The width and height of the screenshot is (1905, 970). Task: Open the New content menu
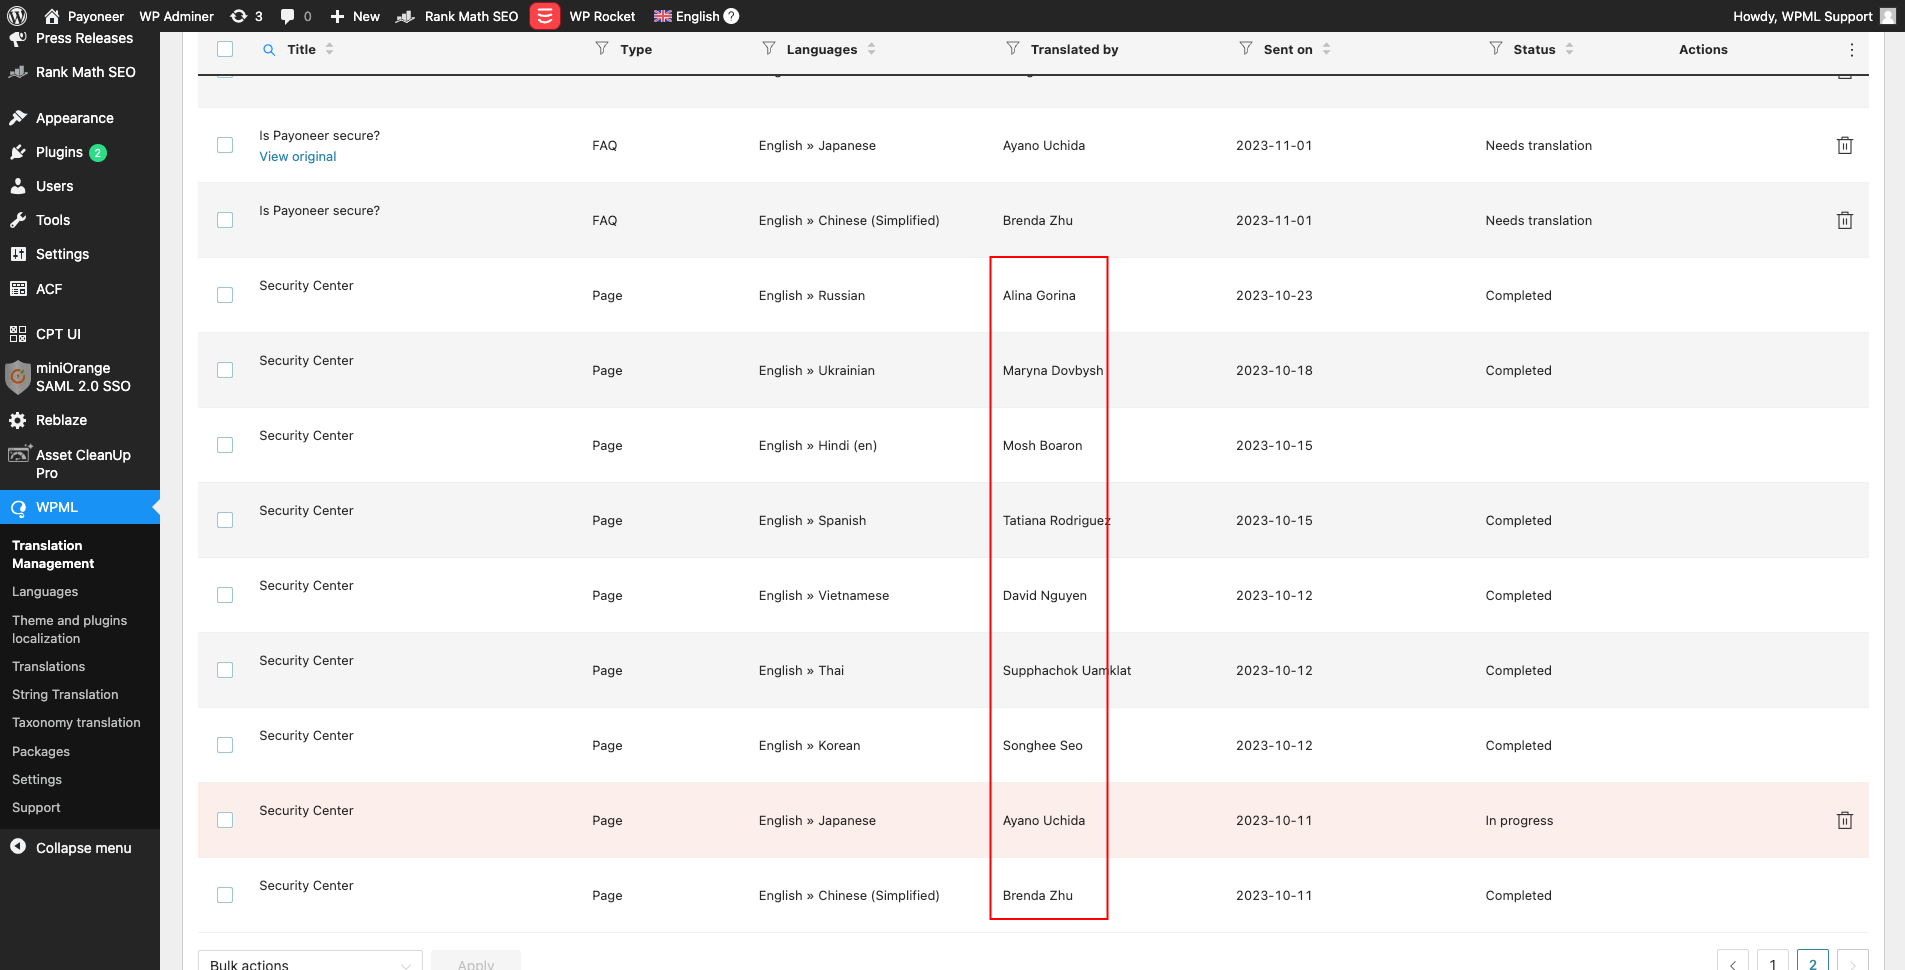[x=355, y=16]
